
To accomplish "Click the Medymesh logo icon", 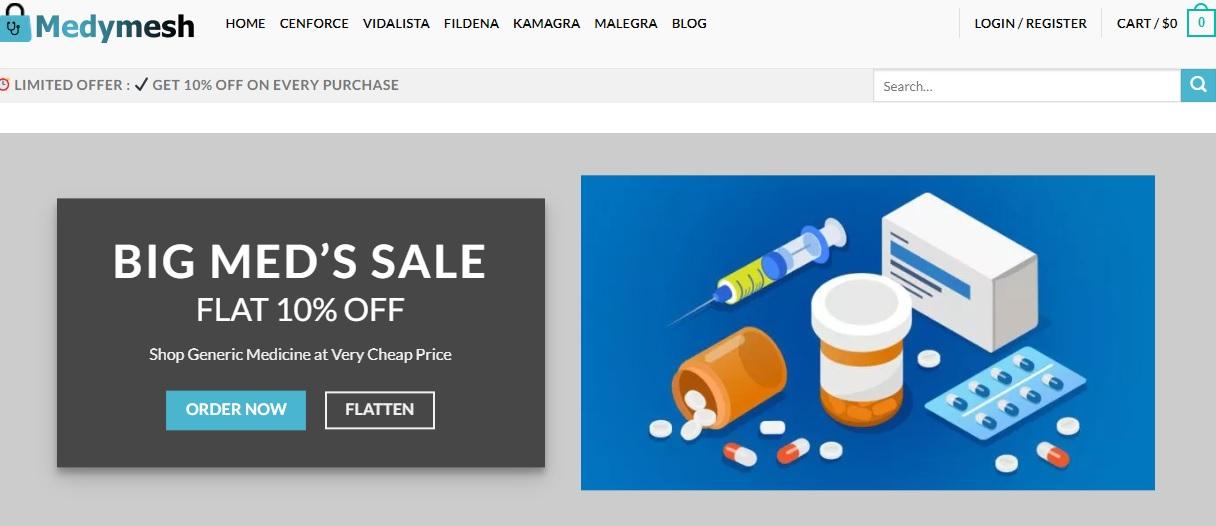I will 15,24.
